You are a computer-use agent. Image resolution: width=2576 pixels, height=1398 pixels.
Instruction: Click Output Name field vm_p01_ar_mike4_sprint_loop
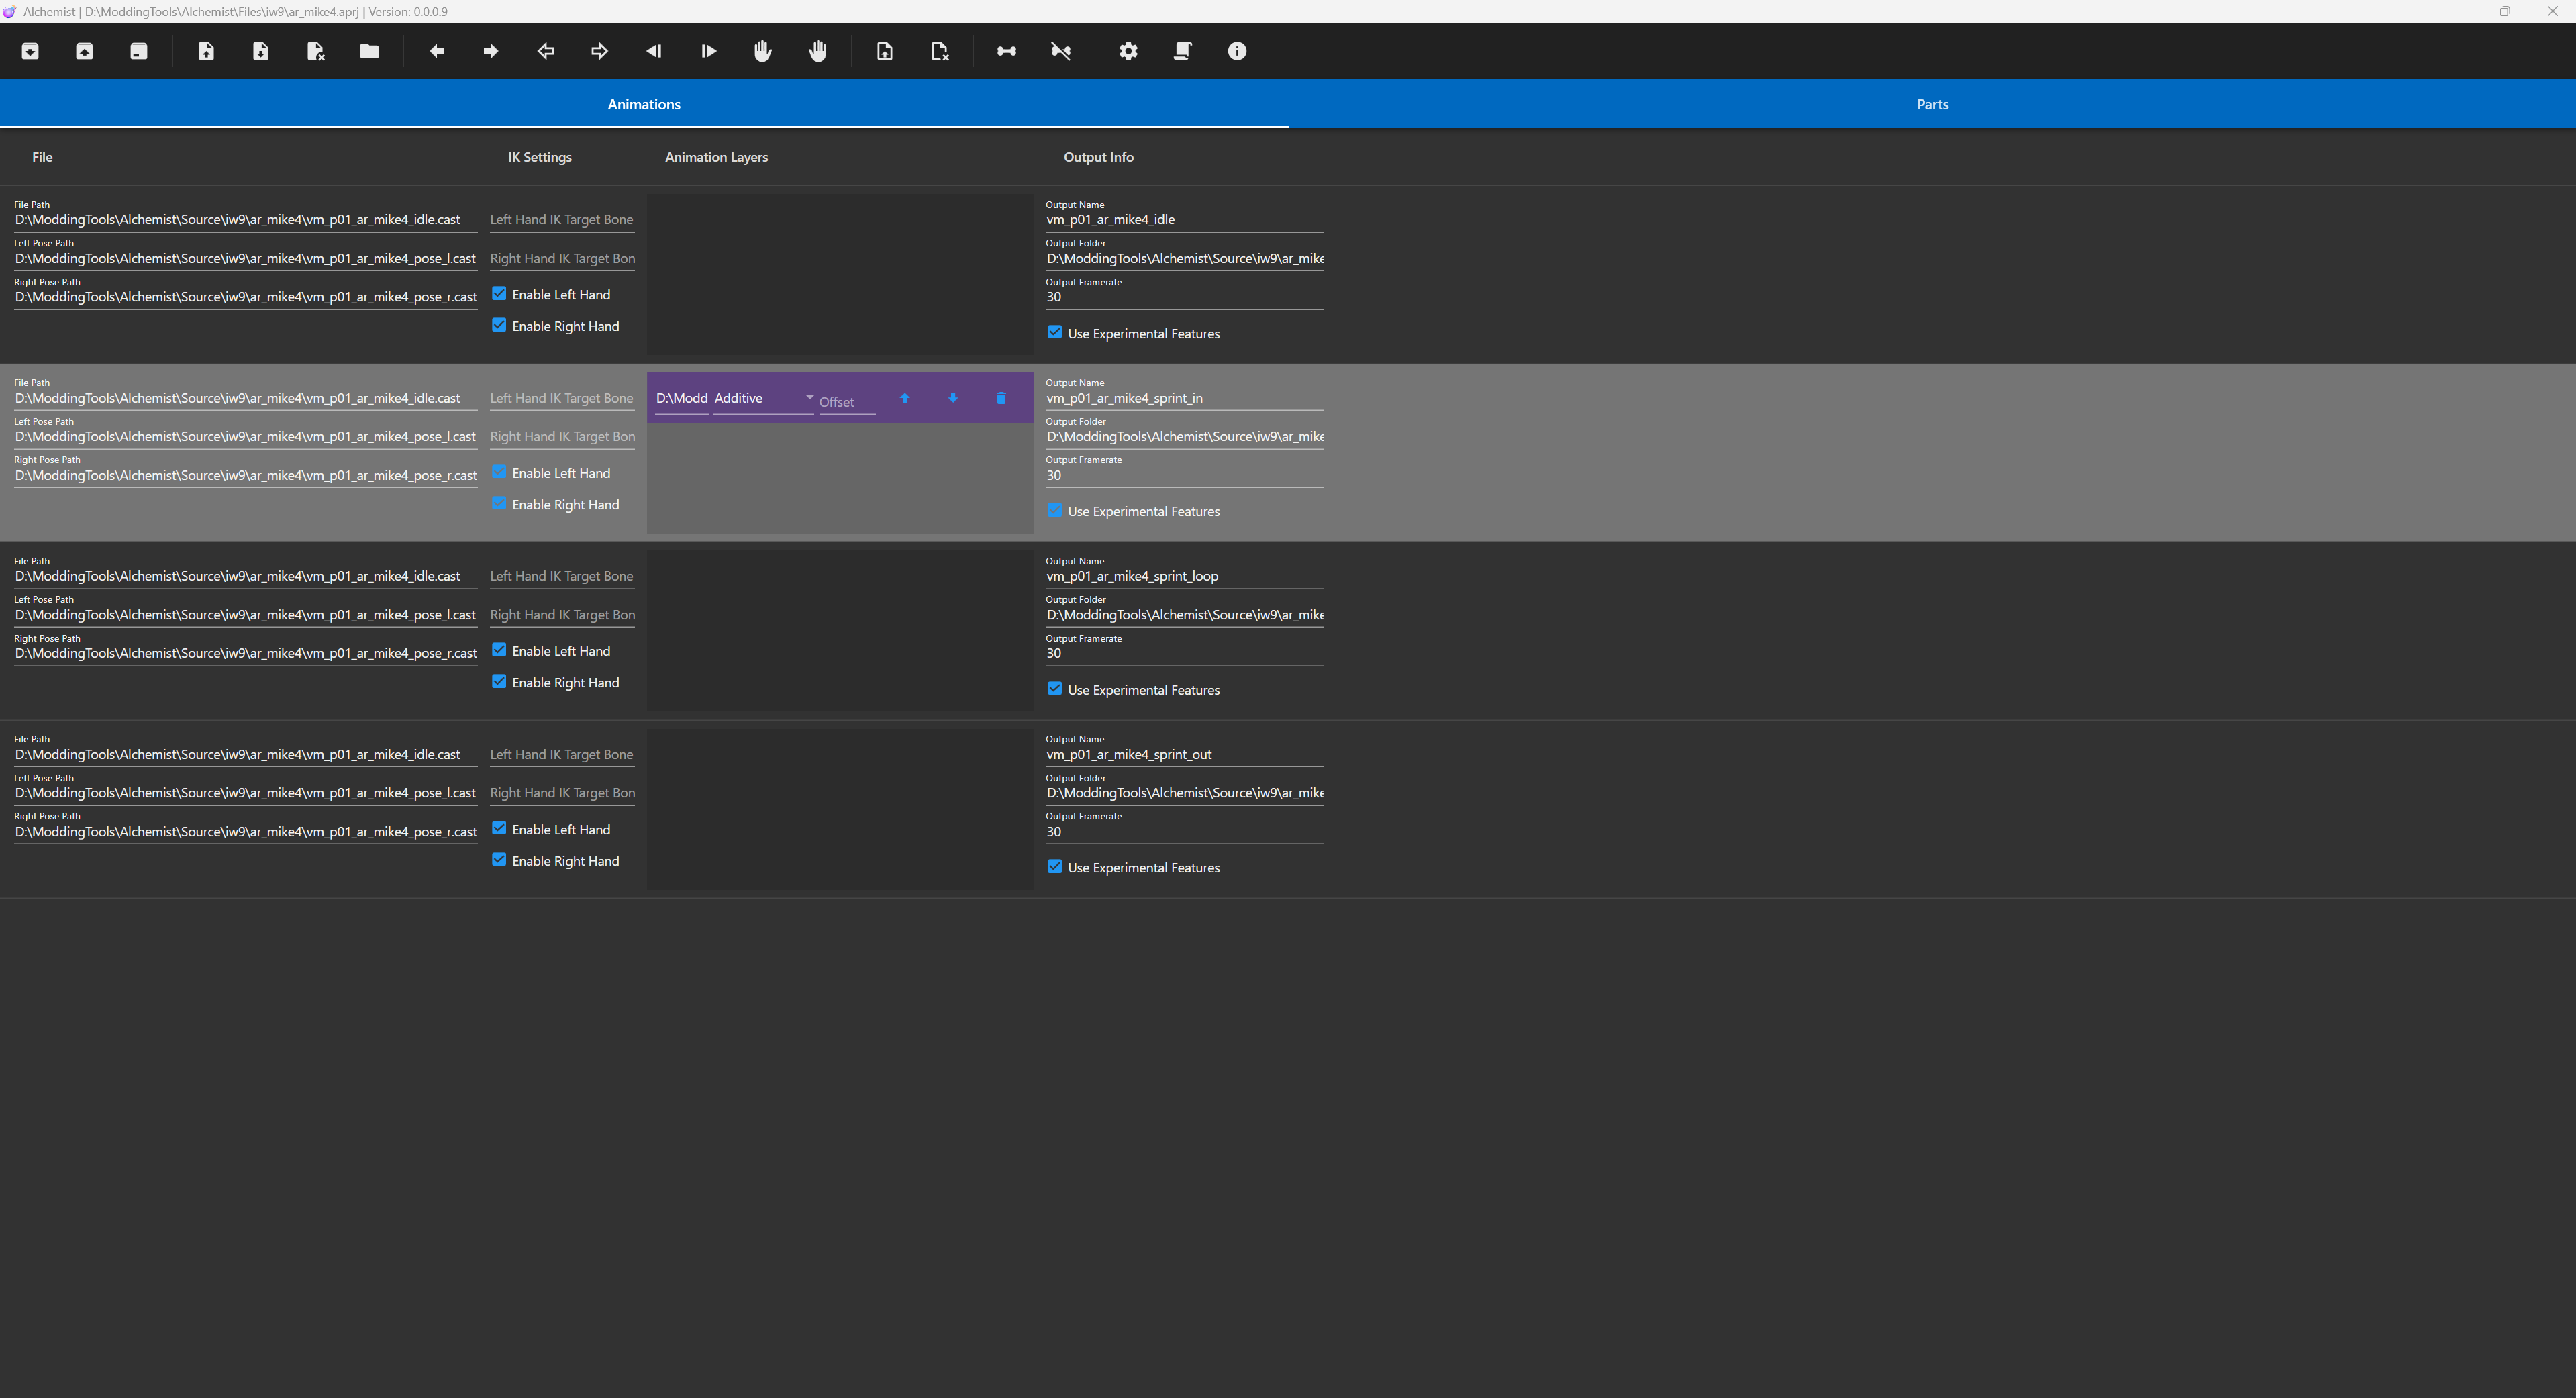click(1184, 576)
